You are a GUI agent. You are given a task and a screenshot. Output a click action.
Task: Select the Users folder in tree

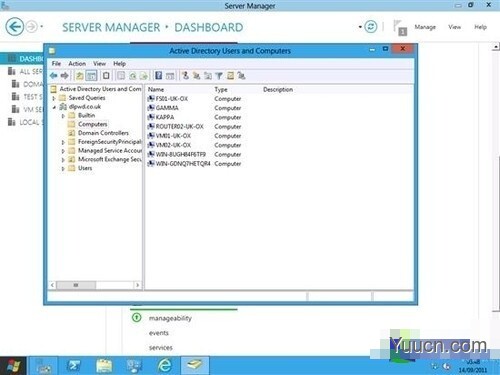pos(85,168)
